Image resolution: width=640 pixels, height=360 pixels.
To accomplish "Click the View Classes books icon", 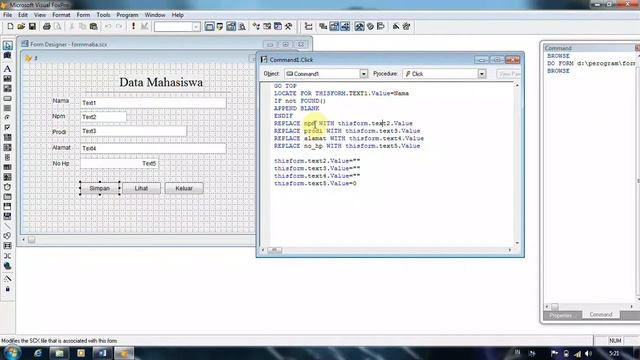I will coord(7,56).
